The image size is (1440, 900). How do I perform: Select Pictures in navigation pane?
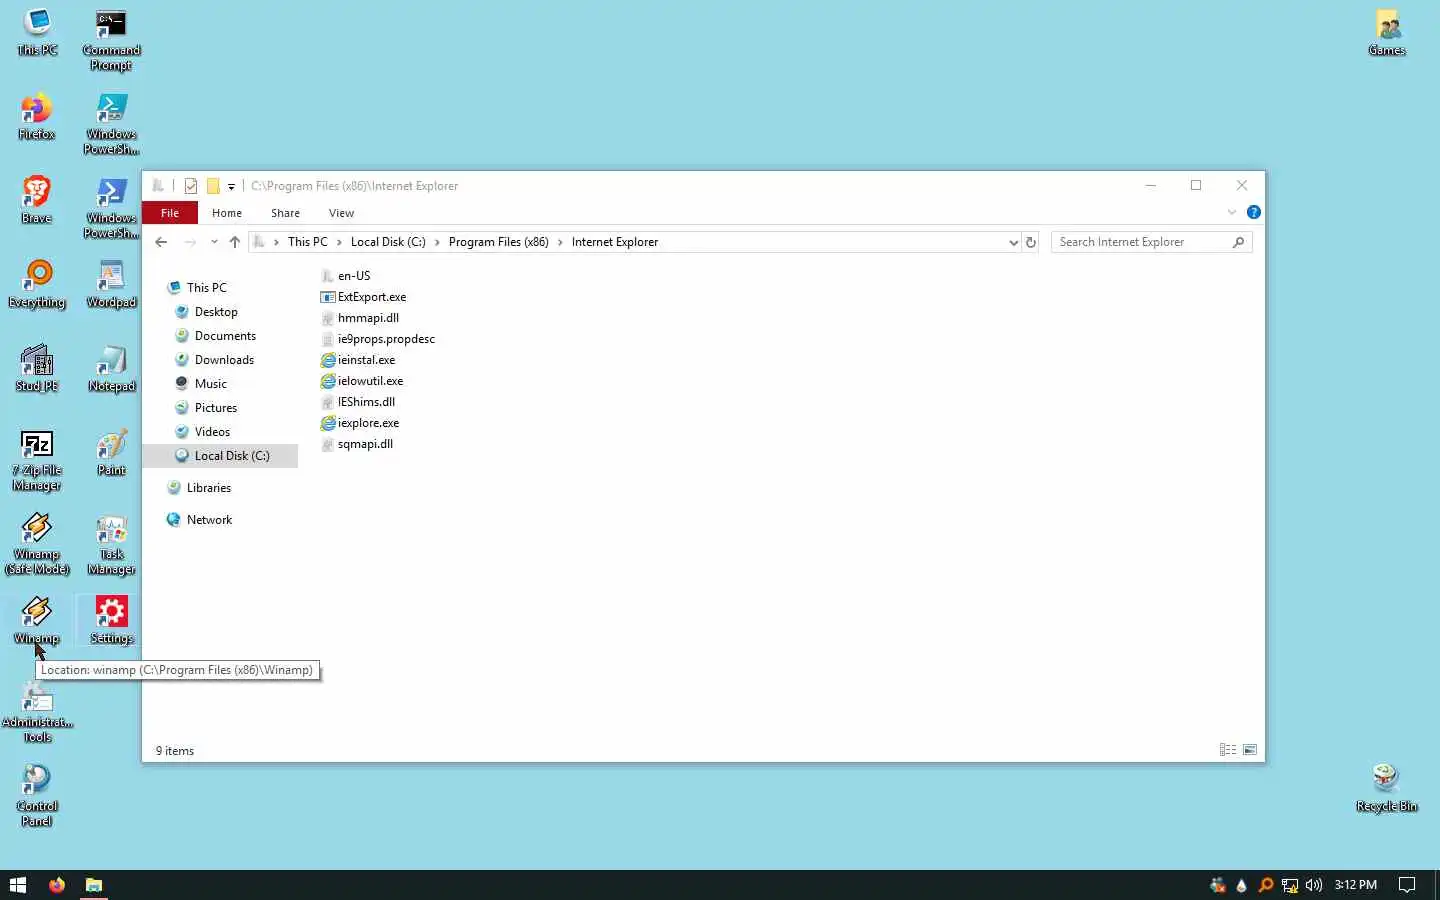216,408
